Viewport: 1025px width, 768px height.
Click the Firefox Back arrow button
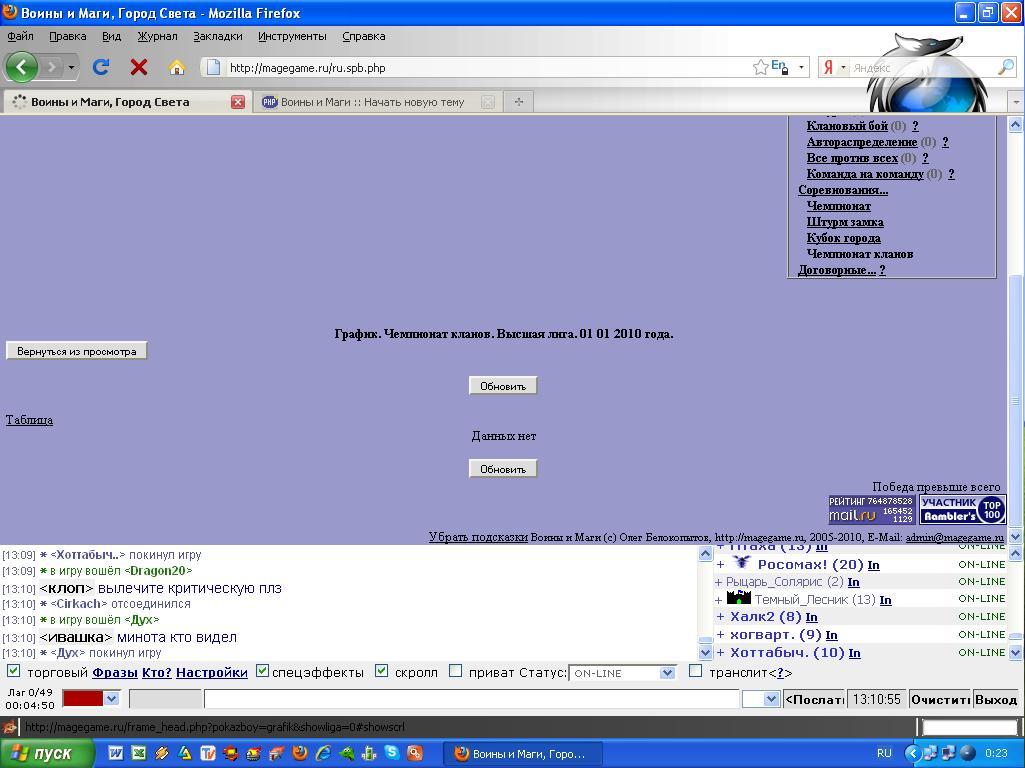coord(21,67)
